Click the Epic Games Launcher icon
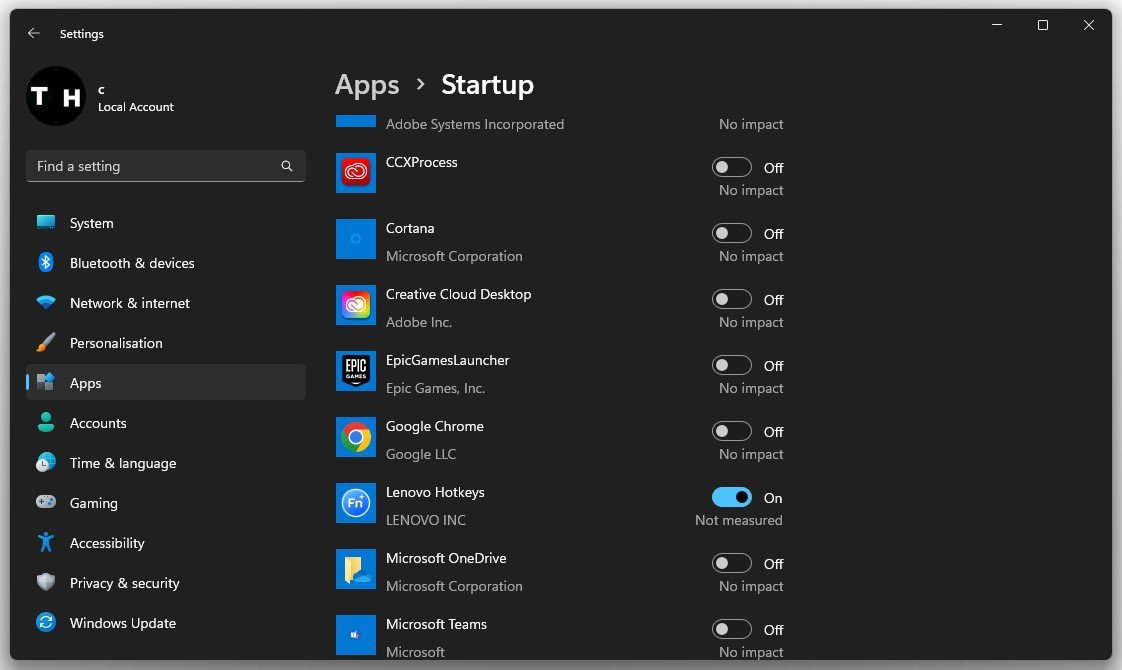This screenshot has height=670, width=1122. 356,372
